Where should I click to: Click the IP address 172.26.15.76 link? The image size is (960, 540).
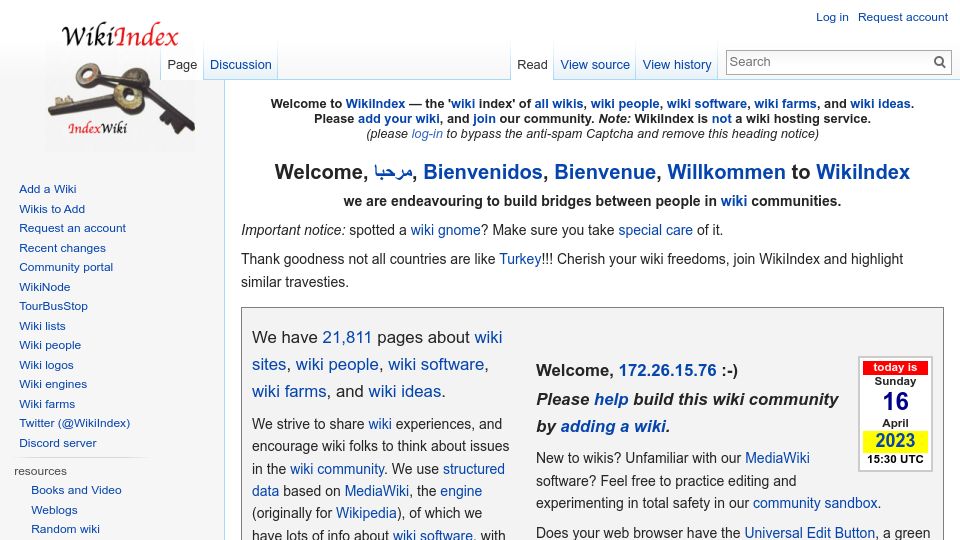click(x=667, y=370)
